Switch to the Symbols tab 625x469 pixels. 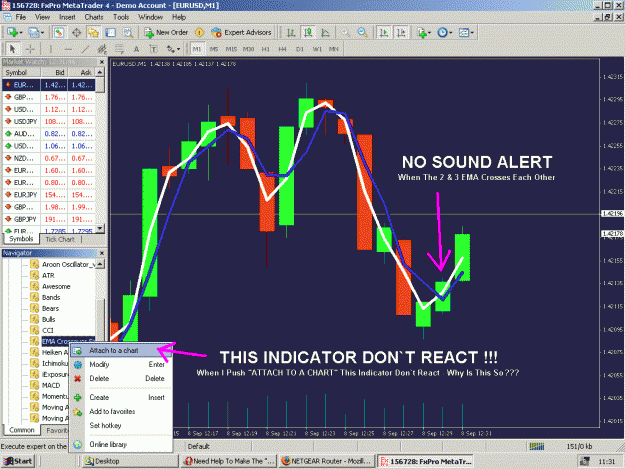coord(21,239)
